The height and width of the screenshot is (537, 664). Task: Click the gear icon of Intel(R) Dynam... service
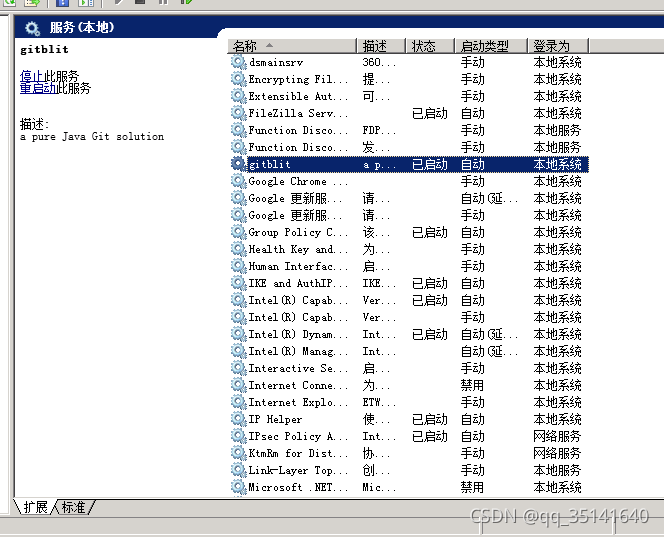pos(238,334)
